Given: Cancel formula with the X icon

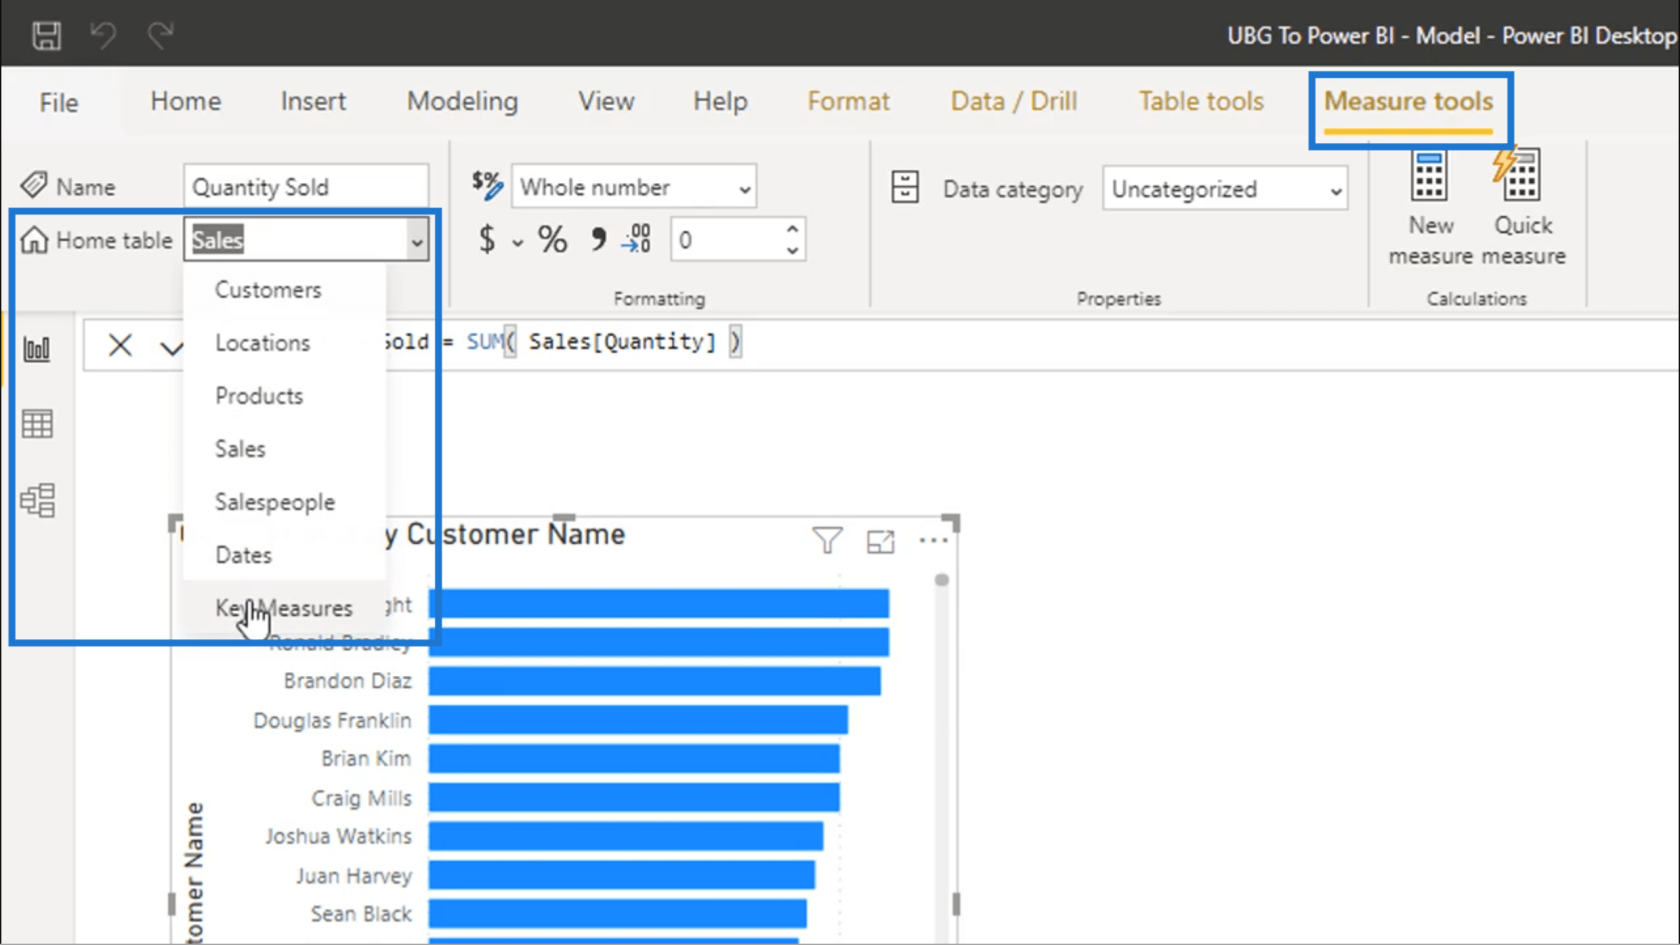Looking at the screenshot, I should click(120, 345).
